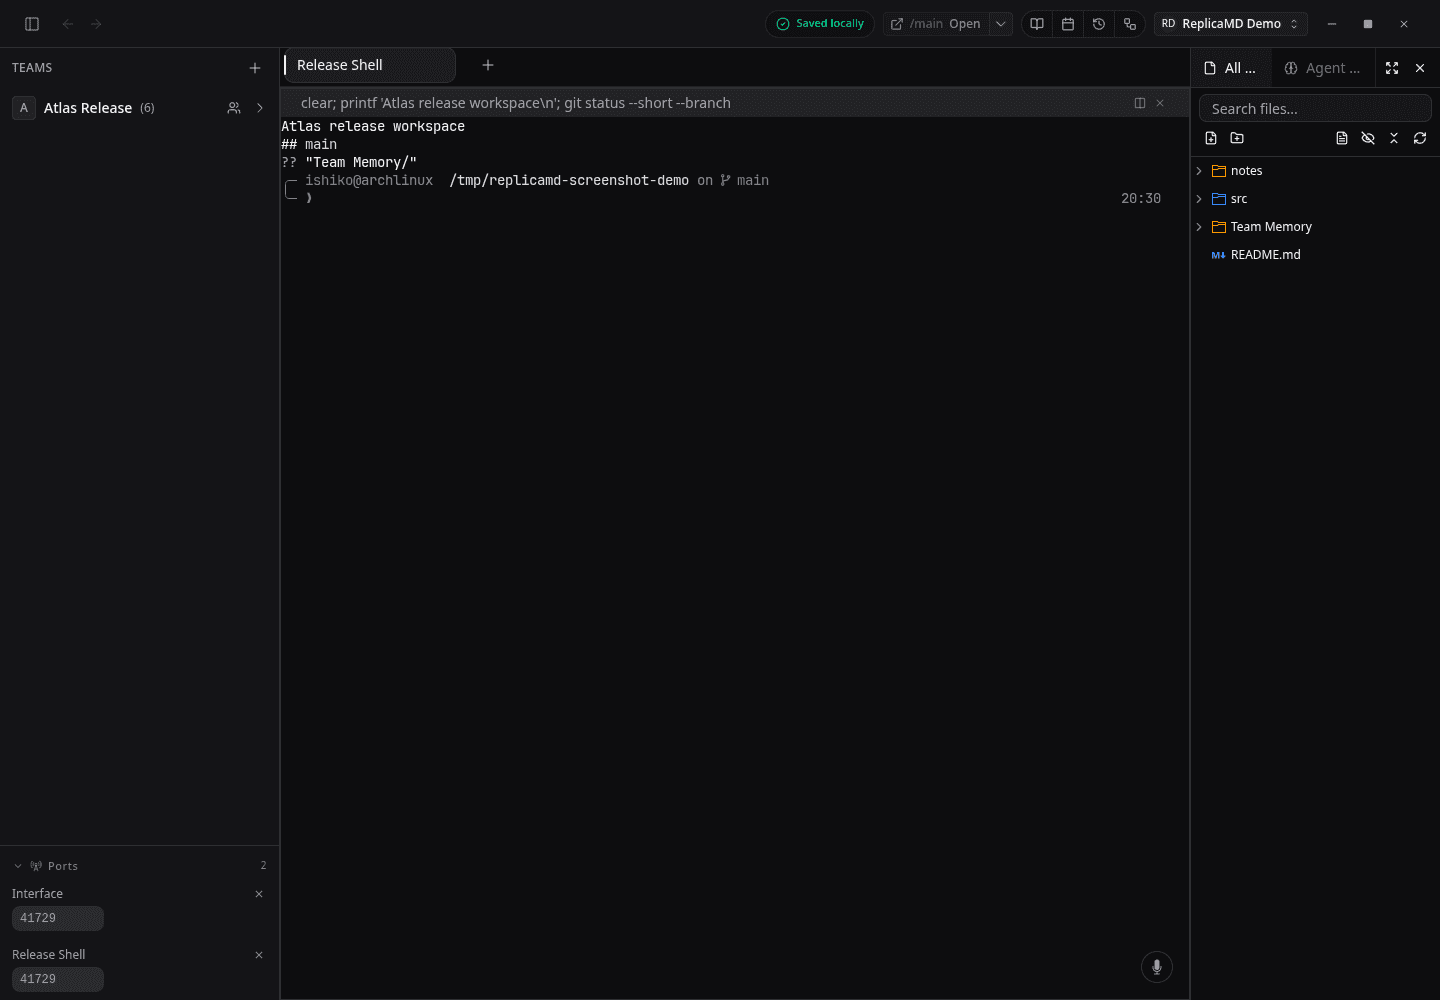Open the ReplicaMD Demo workspace switcher

point(1231,24)
